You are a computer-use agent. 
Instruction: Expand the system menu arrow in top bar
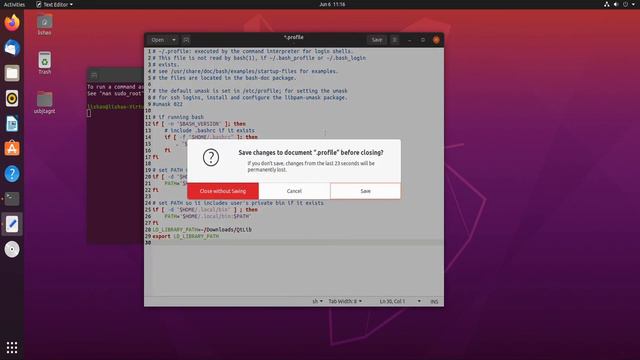tap(633, 4)
